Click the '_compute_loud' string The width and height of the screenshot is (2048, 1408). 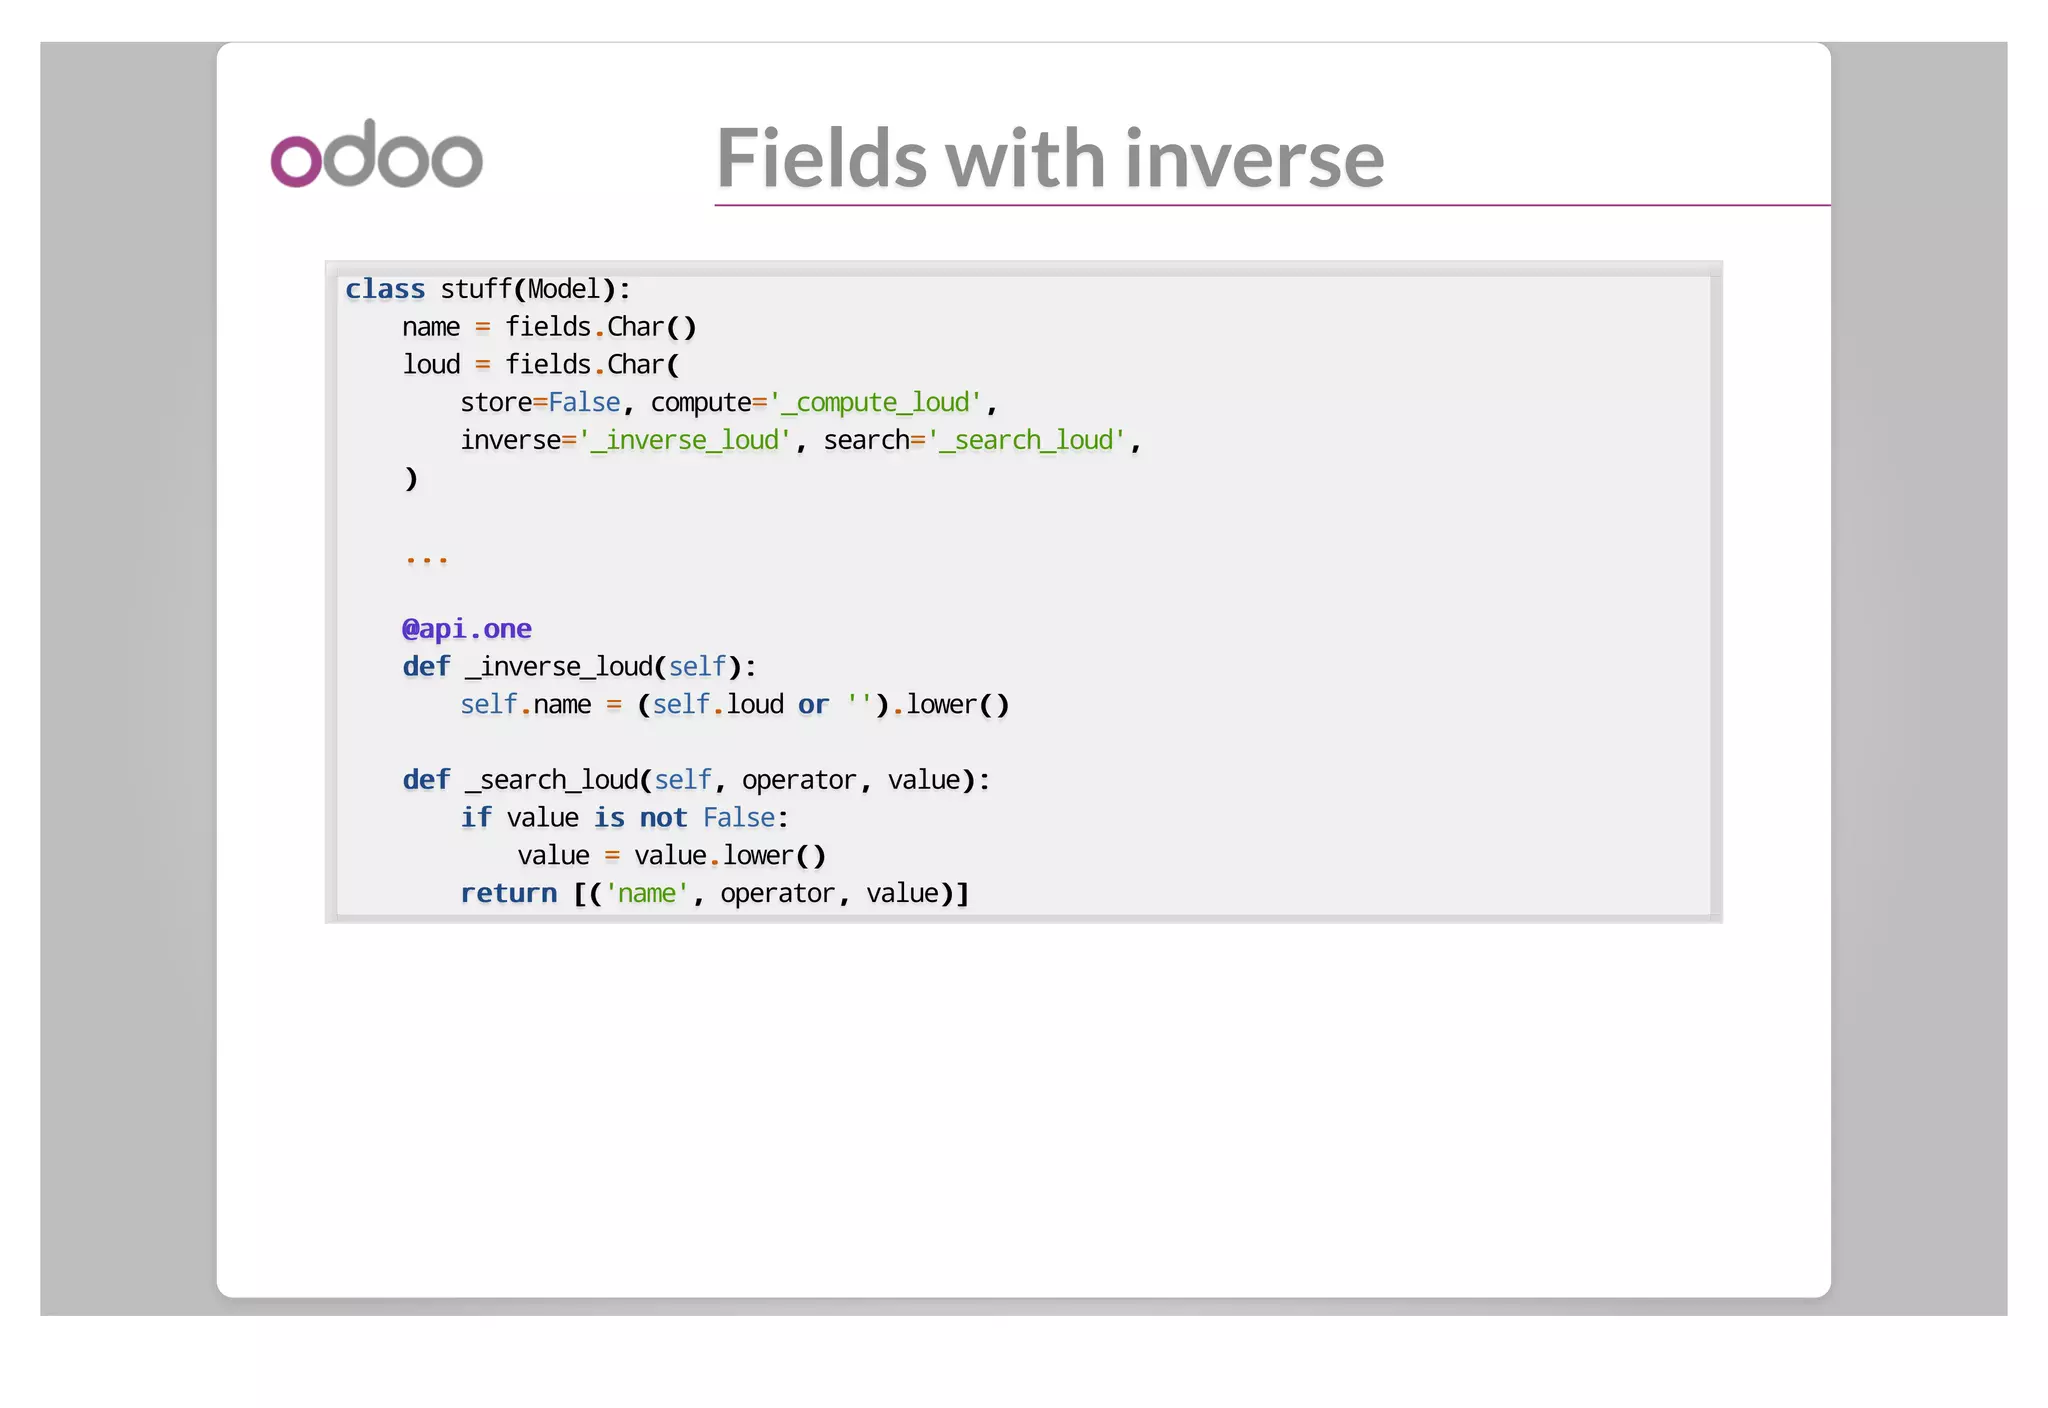click(875, 402)
